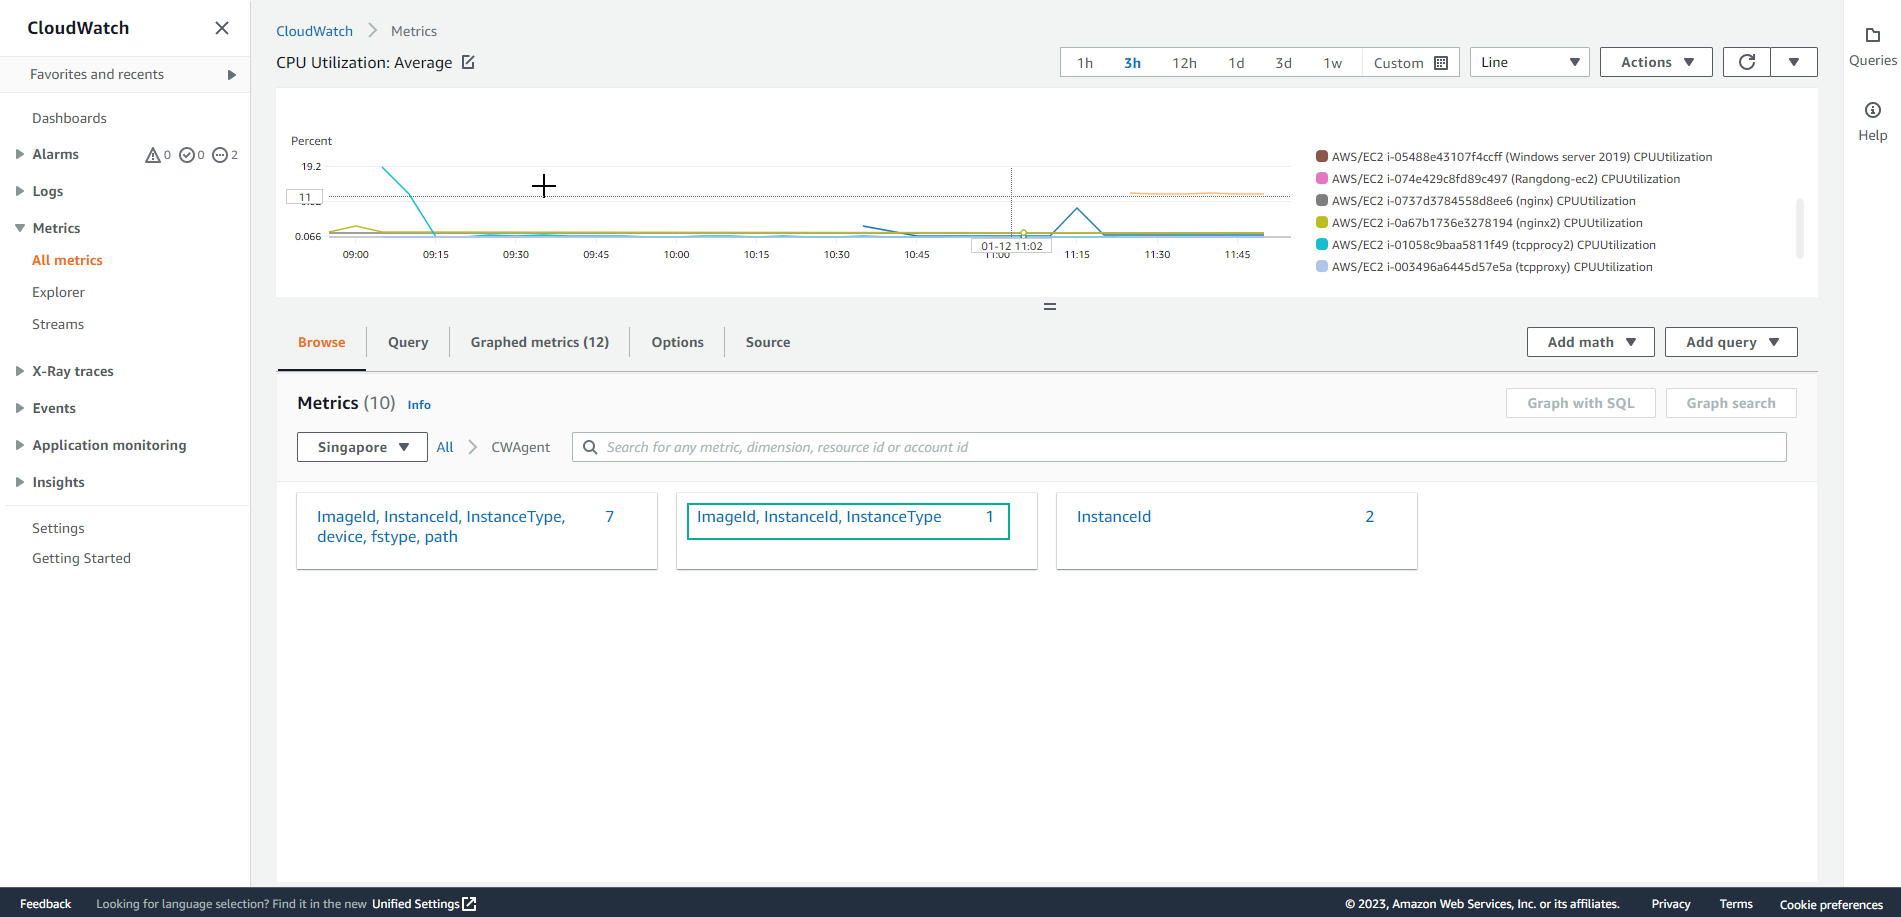Select the 1w time range
Viewport: 1901px width, 917px height.
point(1333,63)
